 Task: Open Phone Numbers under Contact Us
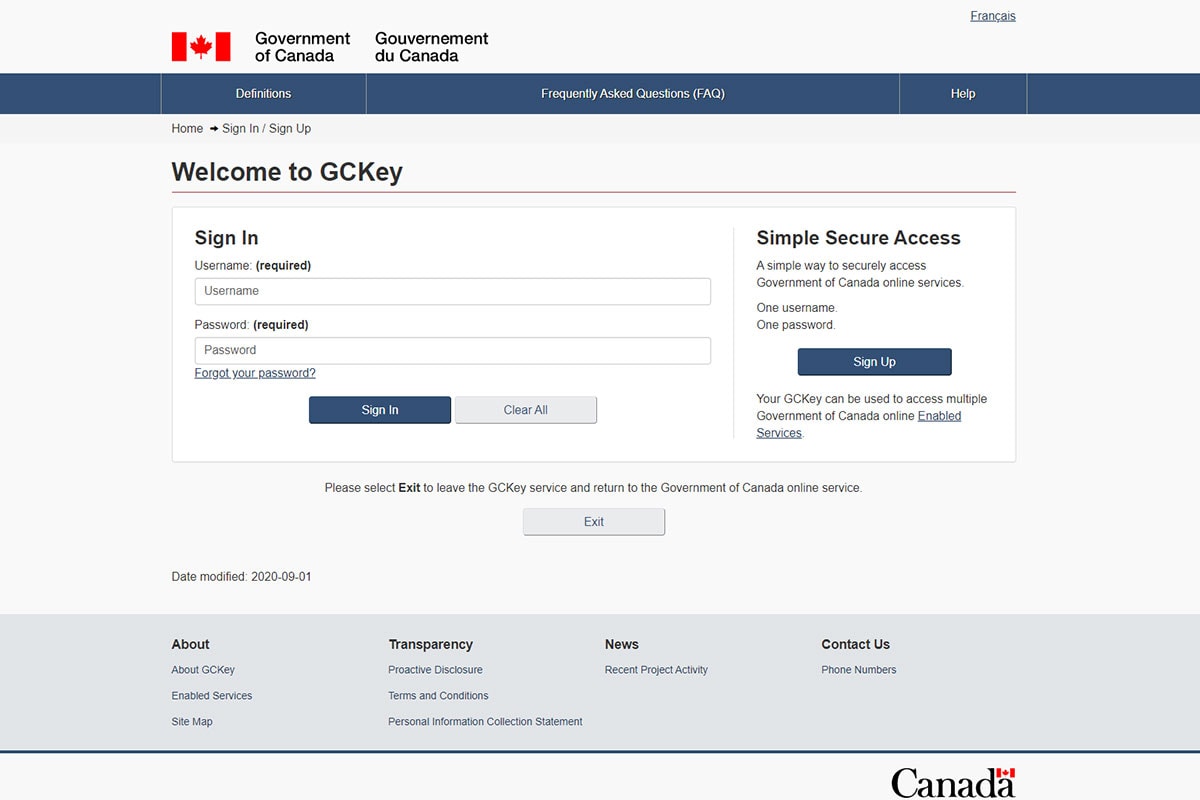pos(858,669)
